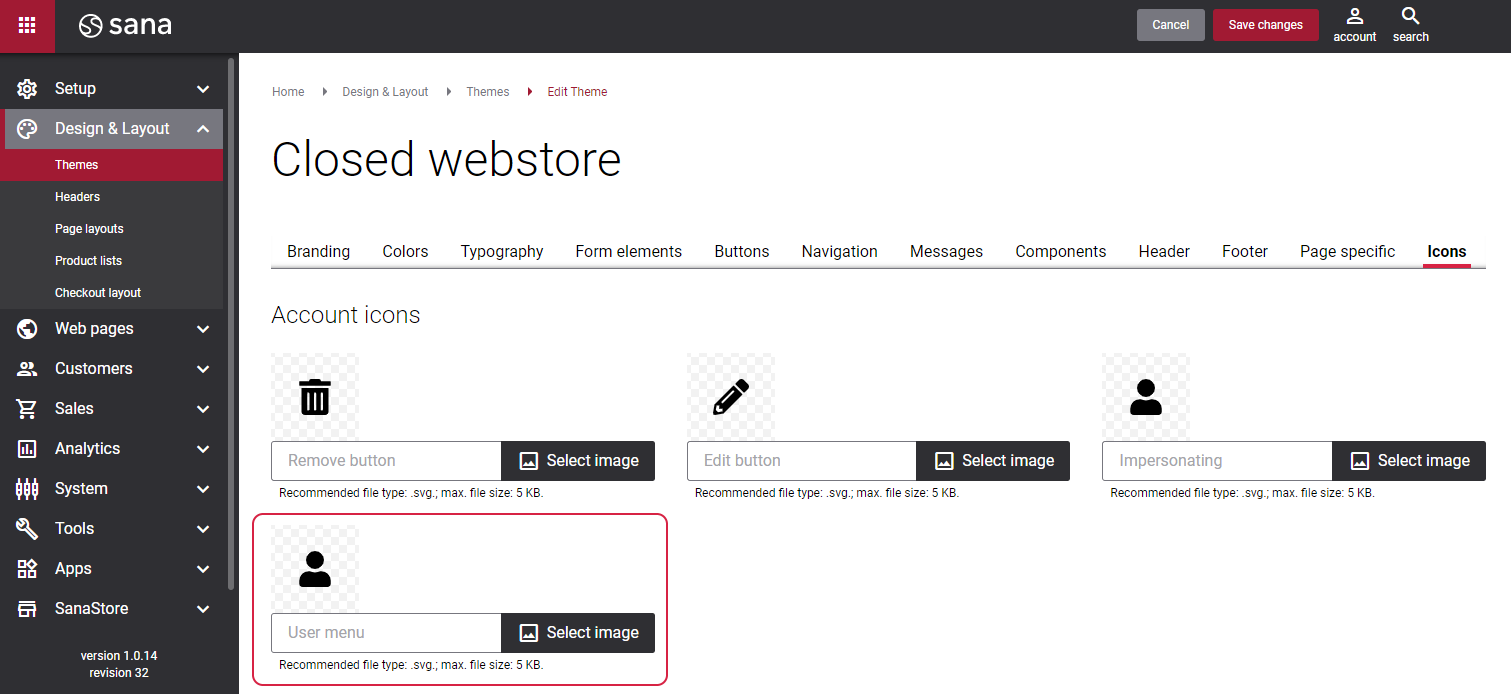Switch to the Typography tab

(x=501, y=251)
